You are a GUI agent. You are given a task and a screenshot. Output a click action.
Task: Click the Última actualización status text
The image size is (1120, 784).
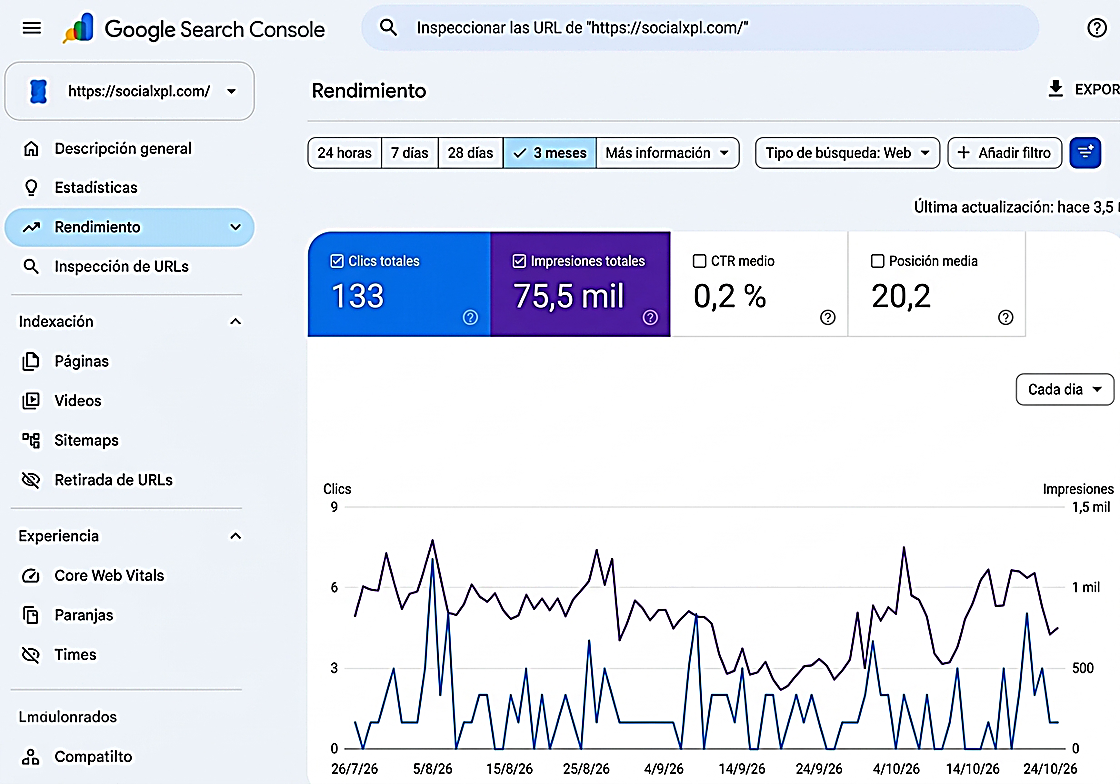tap(1016, 207)
